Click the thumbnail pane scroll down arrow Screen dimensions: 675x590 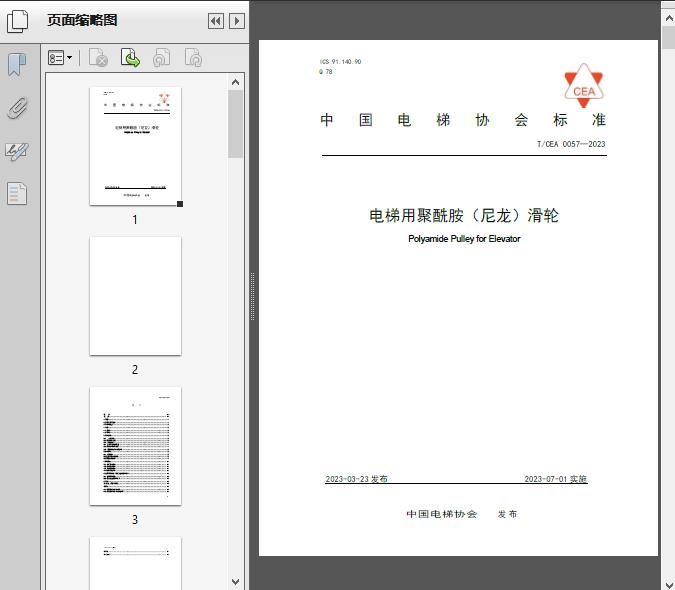point(235,582)
